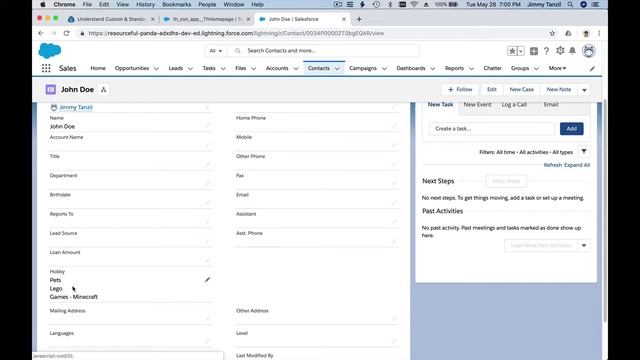The width and height of the screenshot is (640, 360).
Task: Reload the page in Chrome
Action: [x=67, y=33]
